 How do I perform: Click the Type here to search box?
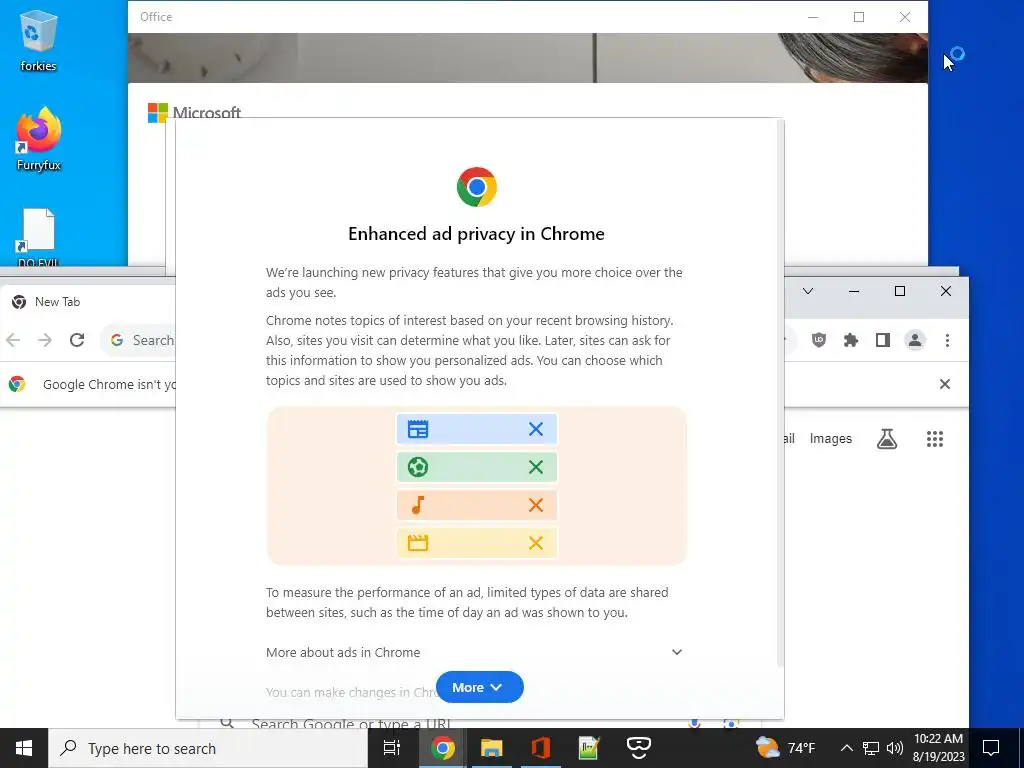click(x=208, y=748)
